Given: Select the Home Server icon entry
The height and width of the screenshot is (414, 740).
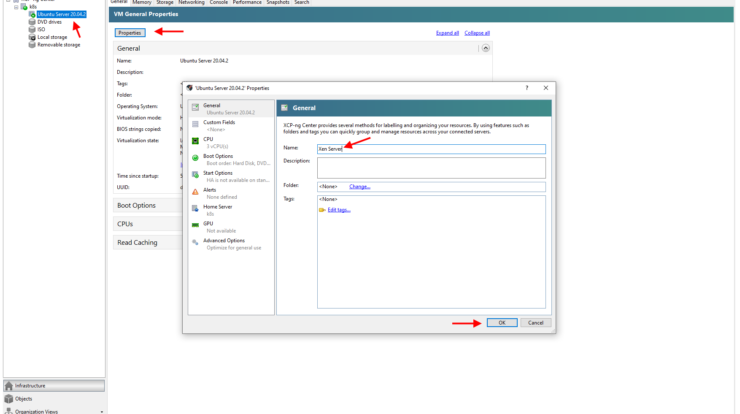Looking at the screenshot, I should click(195, 207).
